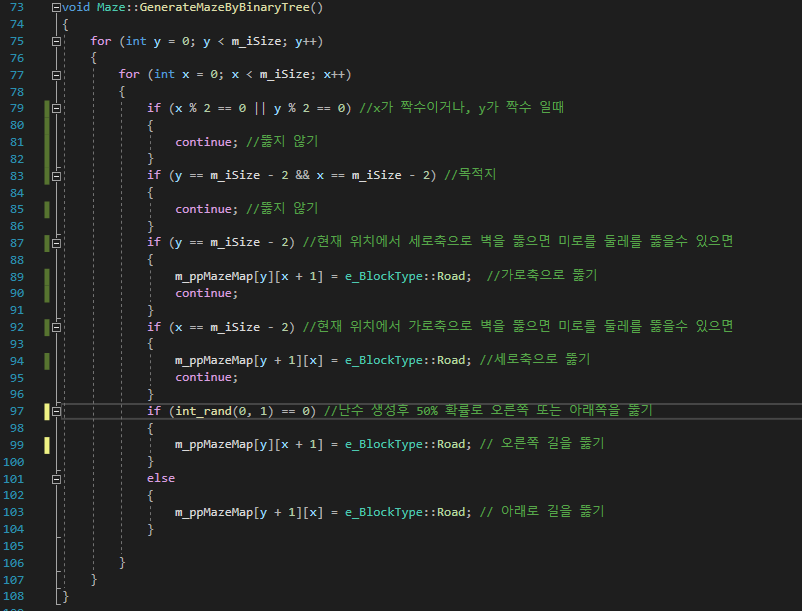The image size is (802, 611).
Task: Collapse the if block fold at line 87
Action: click(x=56, y=243)
